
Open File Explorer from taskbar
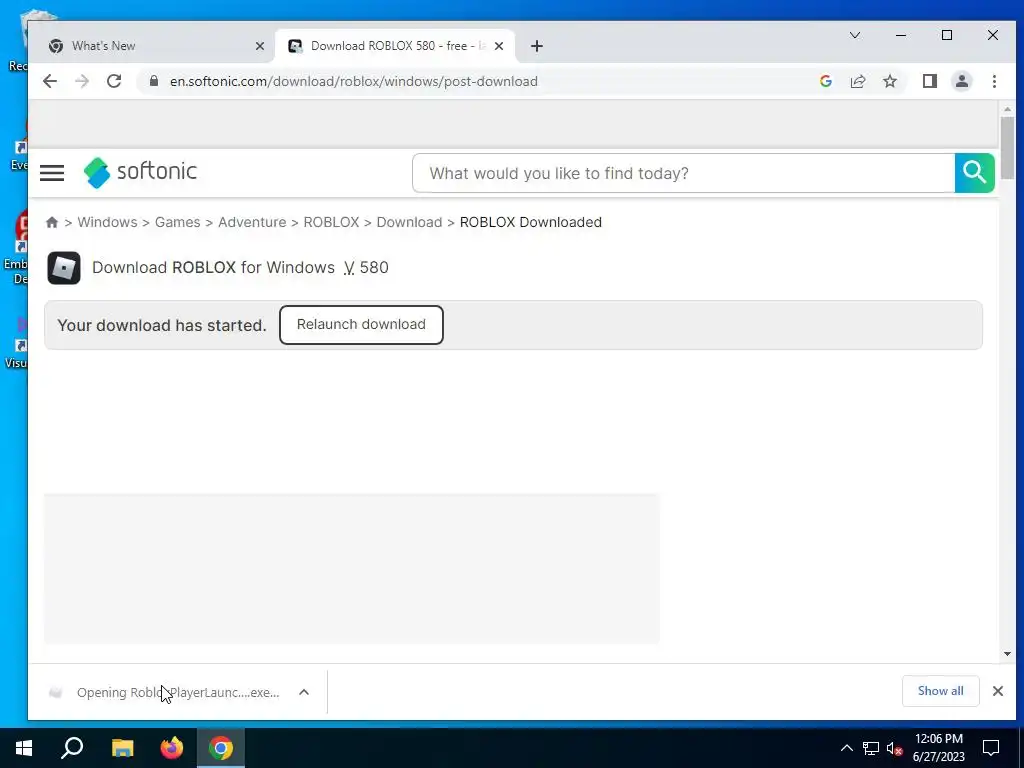point(122,748)
